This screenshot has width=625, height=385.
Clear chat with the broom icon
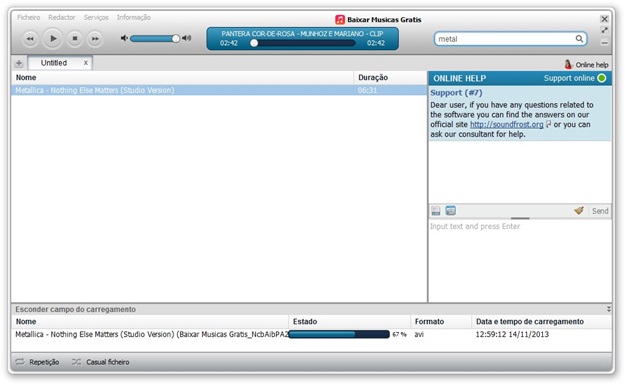point(579,210)
